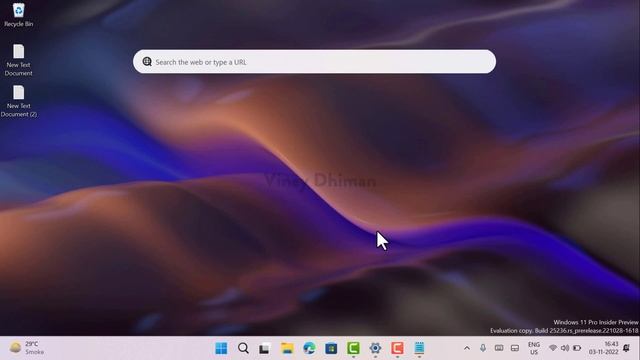The height and width of the screenshot is (360, 640).
Task: Click the battery tray icon
Action: (x=577, y=348)
